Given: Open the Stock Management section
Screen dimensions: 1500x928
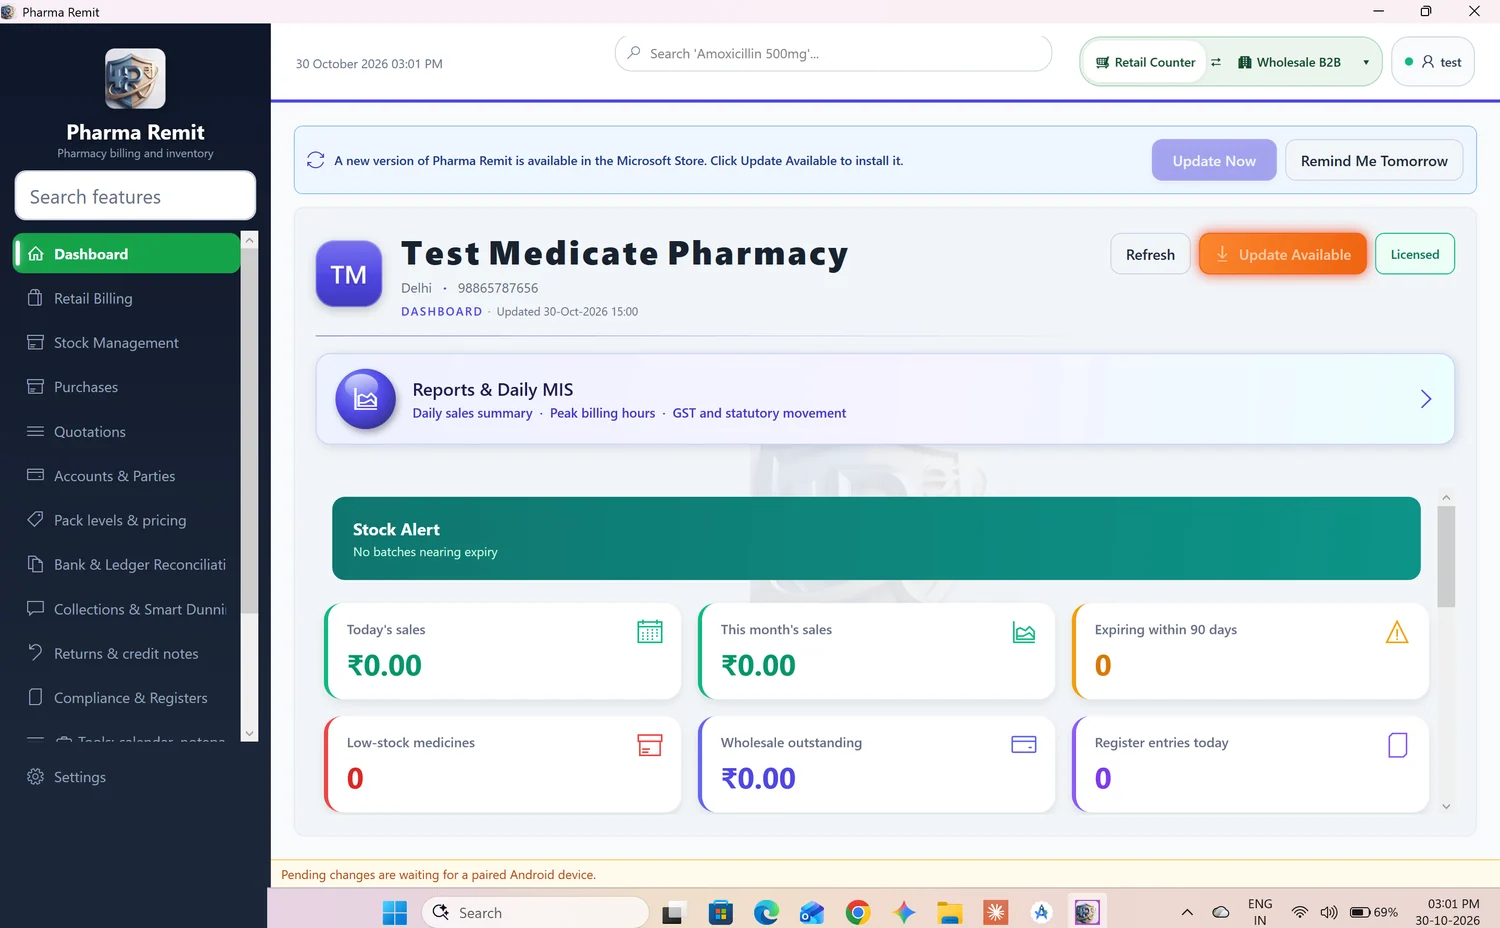Looking at the screenshot, I should tap(126, 343).
